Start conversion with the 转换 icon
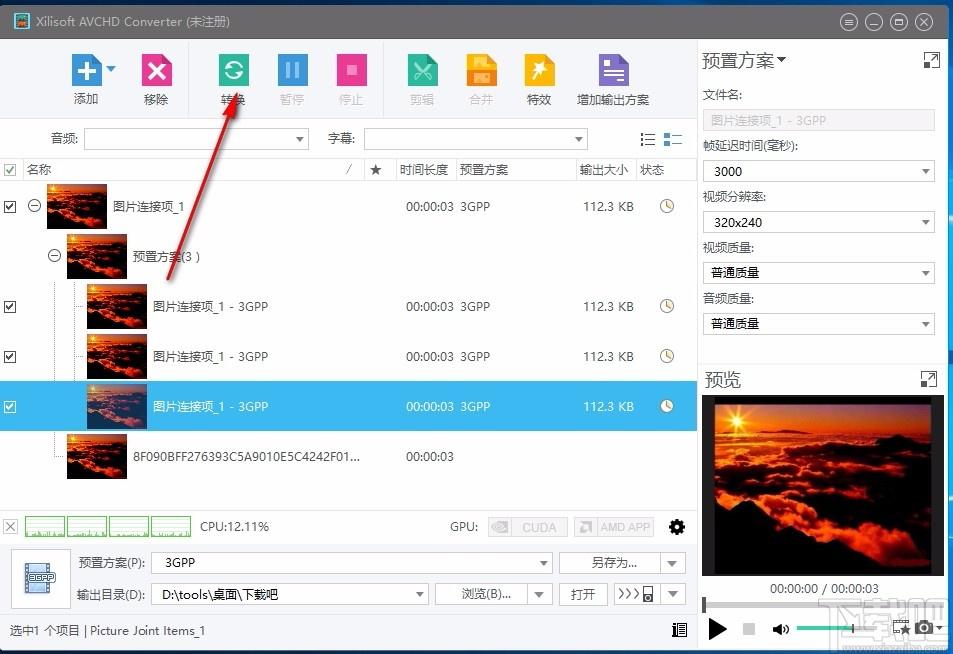The width and height of the screenshot is (953, 654). point(233,70)
